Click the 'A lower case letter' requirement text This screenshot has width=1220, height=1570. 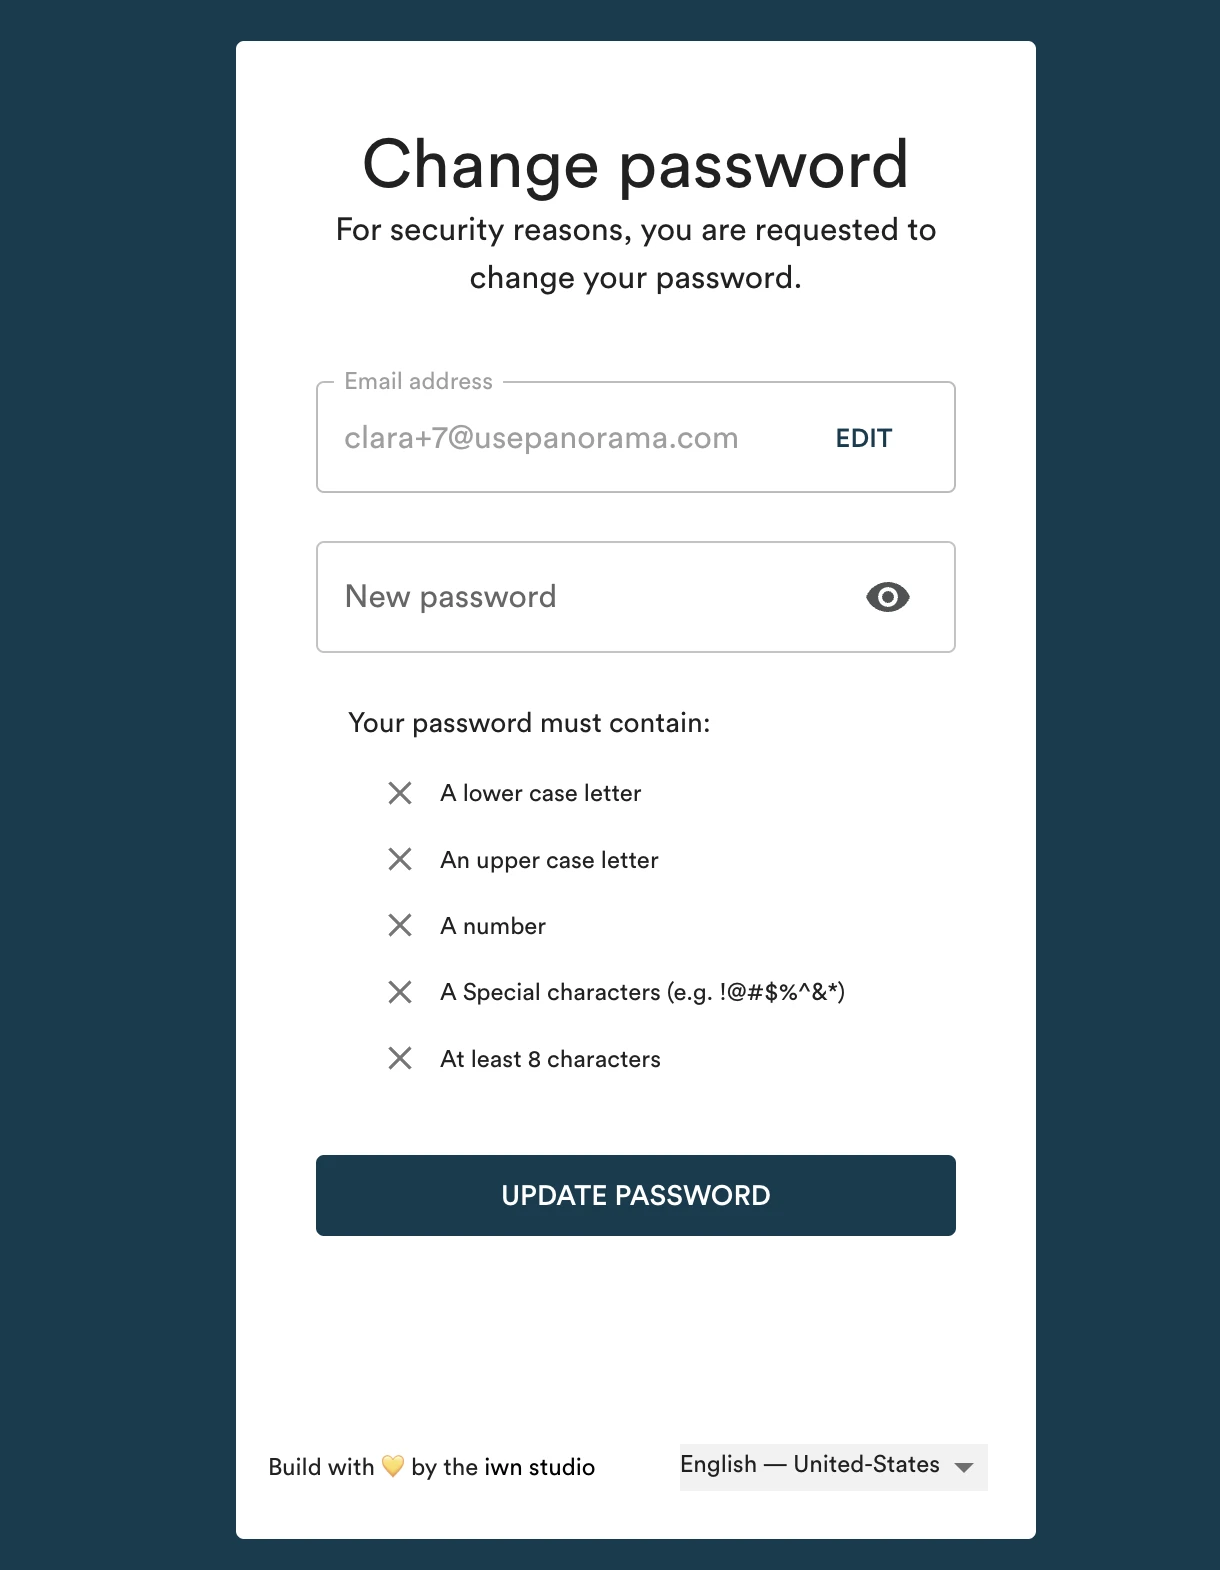(540, 793)
